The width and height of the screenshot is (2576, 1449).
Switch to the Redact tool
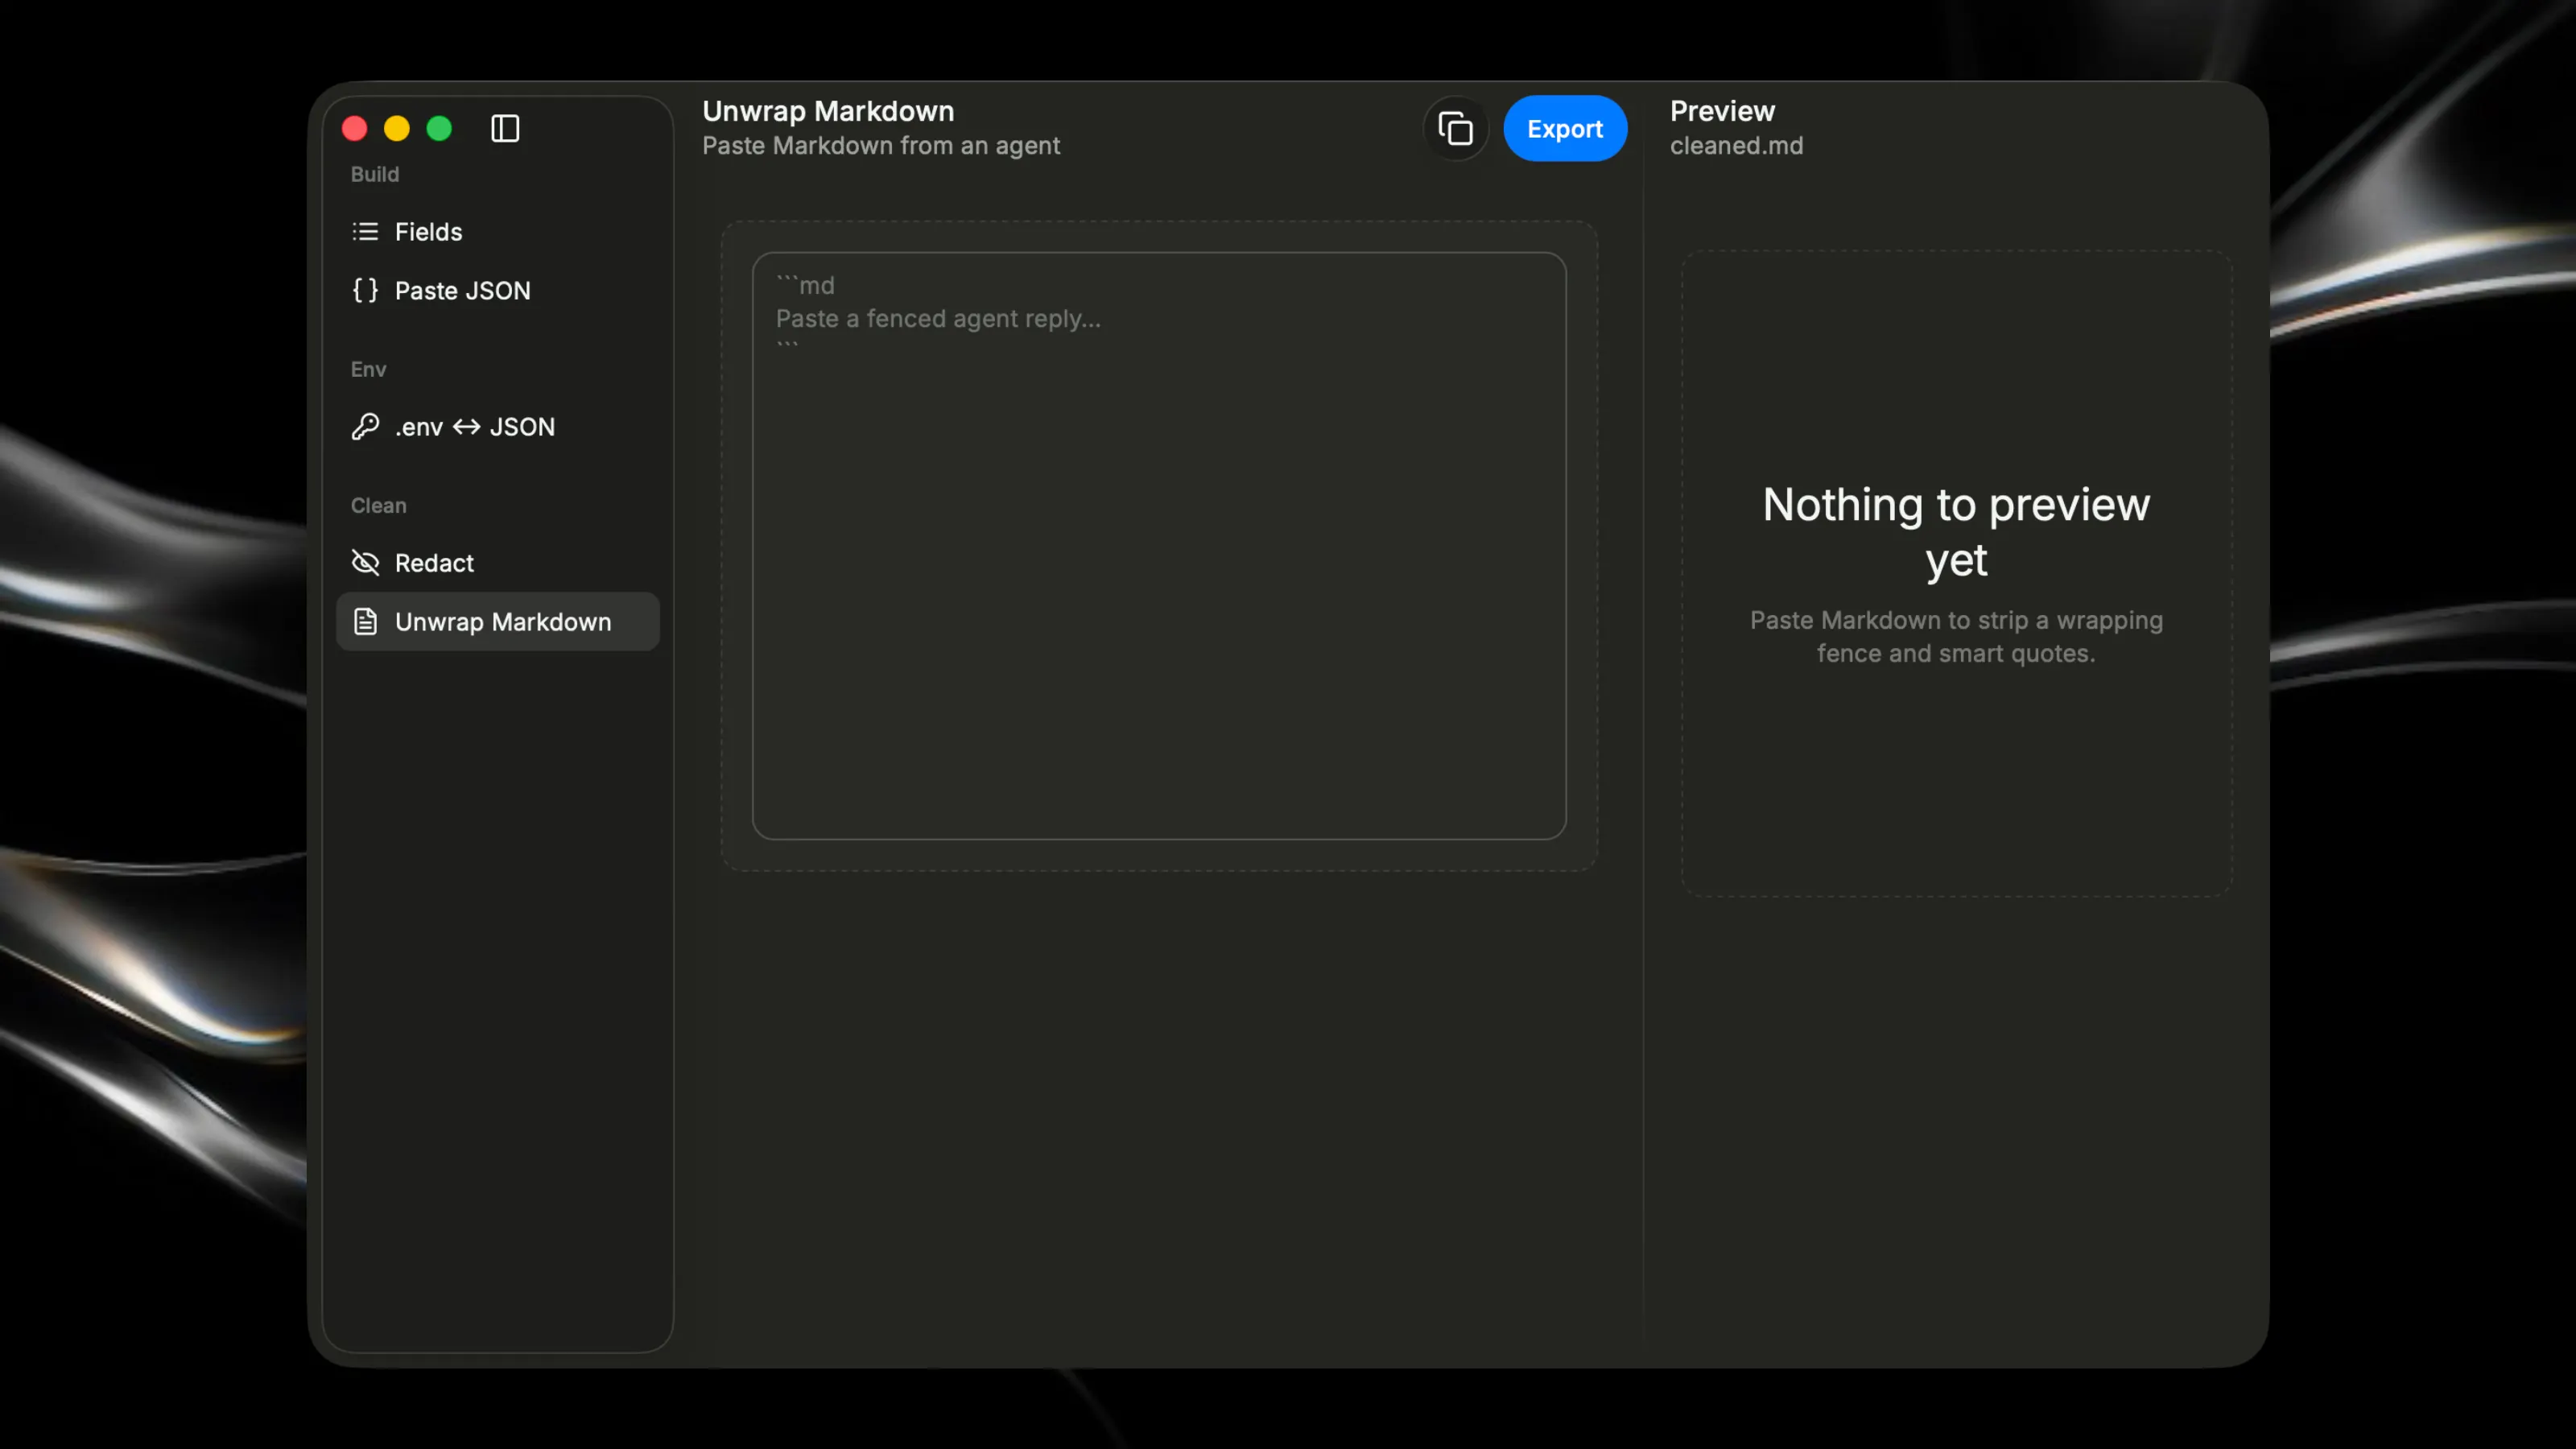coord(497,563)
